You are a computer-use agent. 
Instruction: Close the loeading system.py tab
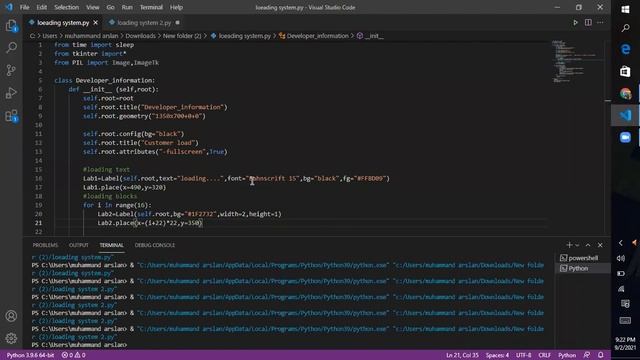[96, 23]
